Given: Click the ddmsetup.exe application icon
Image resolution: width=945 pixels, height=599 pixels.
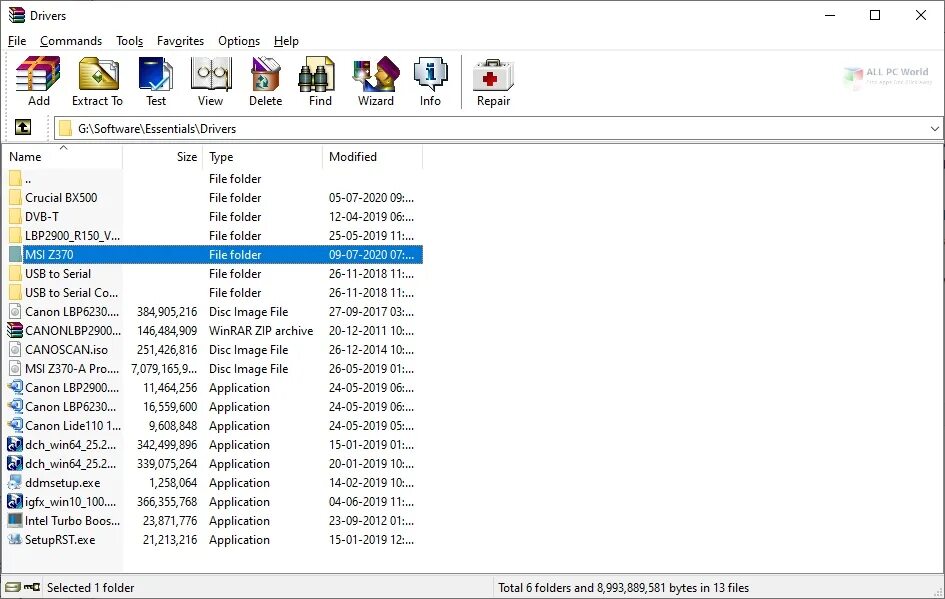Looking at the screenshot, I should (x=15, y=483).
